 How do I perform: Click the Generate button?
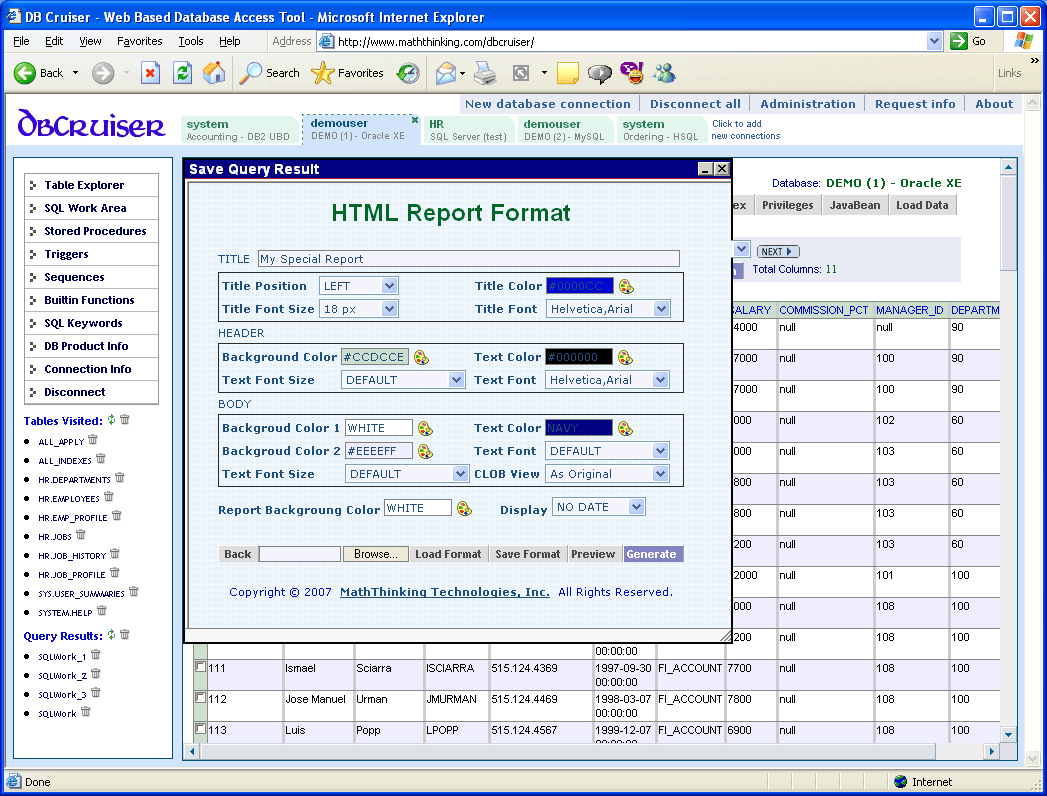[653, 554]
